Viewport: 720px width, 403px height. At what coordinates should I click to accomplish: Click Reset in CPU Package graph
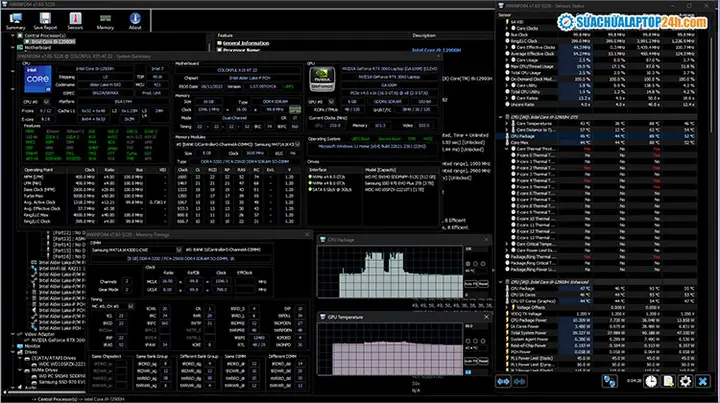click(x=483, y=284)
